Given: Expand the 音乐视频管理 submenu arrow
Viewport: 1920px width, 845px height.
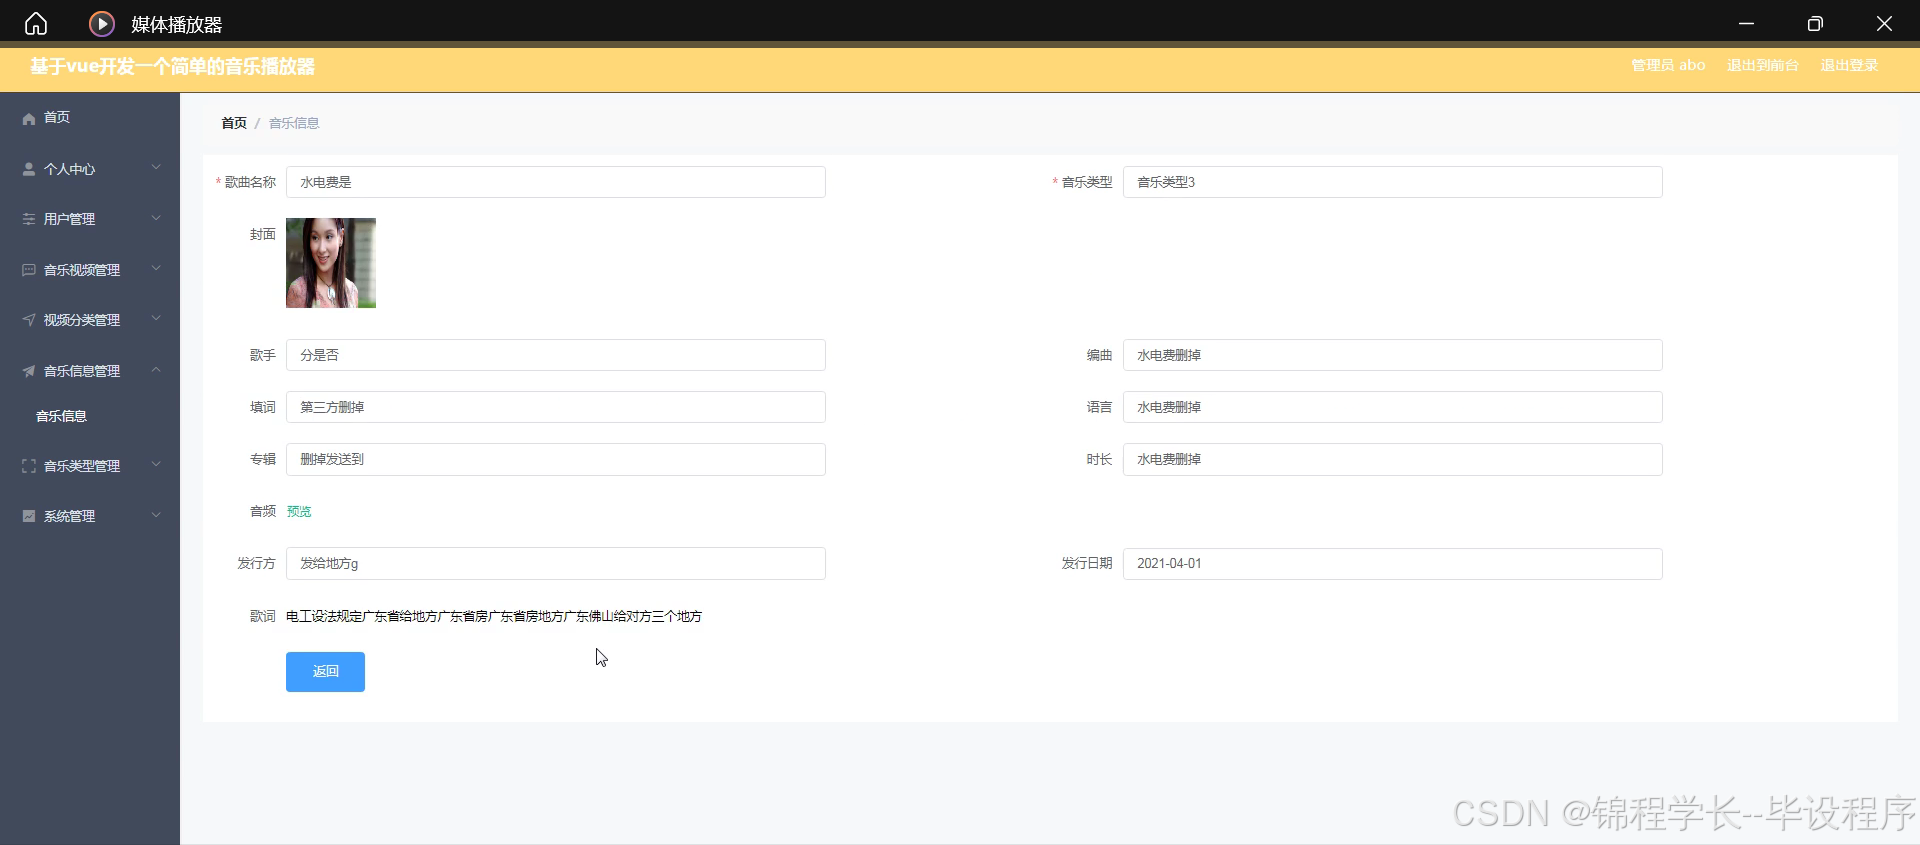Looking at the screenshot, I should click(156, 269).
